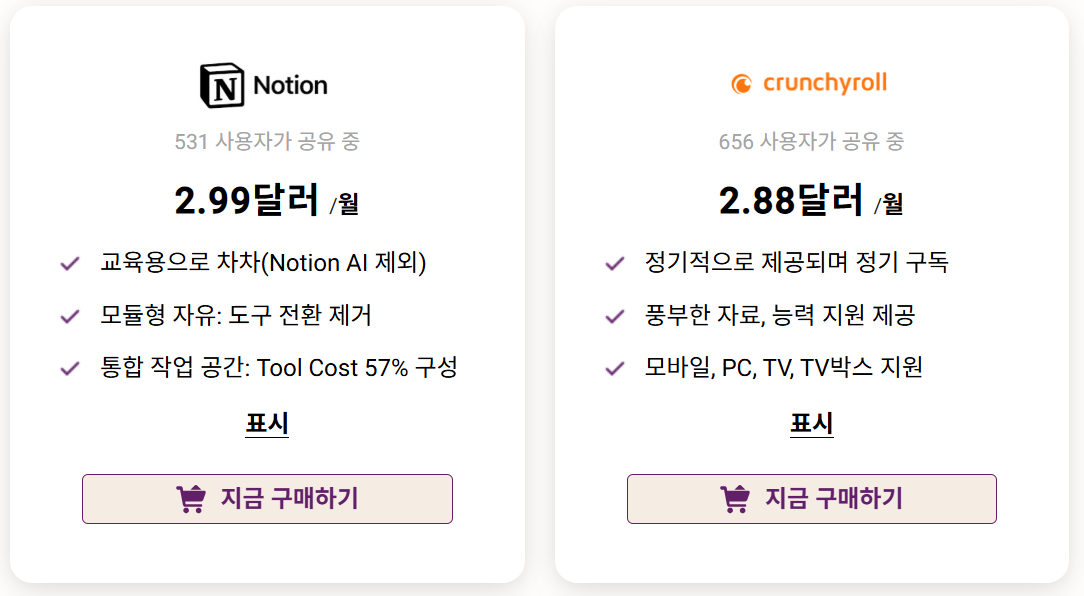Click '656 사용자가 공유 중' label
Viewport: 1084px width, 596px height.
pos(812,142)
